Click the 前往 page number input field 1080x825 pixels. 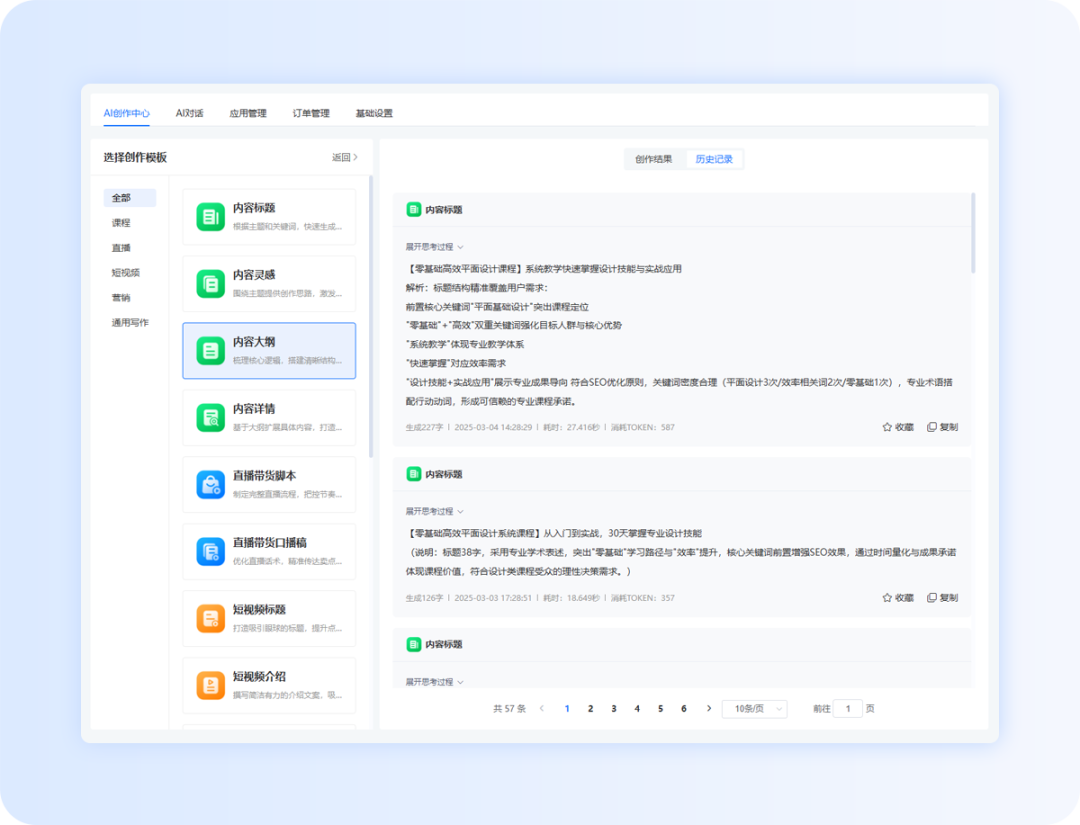848,709
